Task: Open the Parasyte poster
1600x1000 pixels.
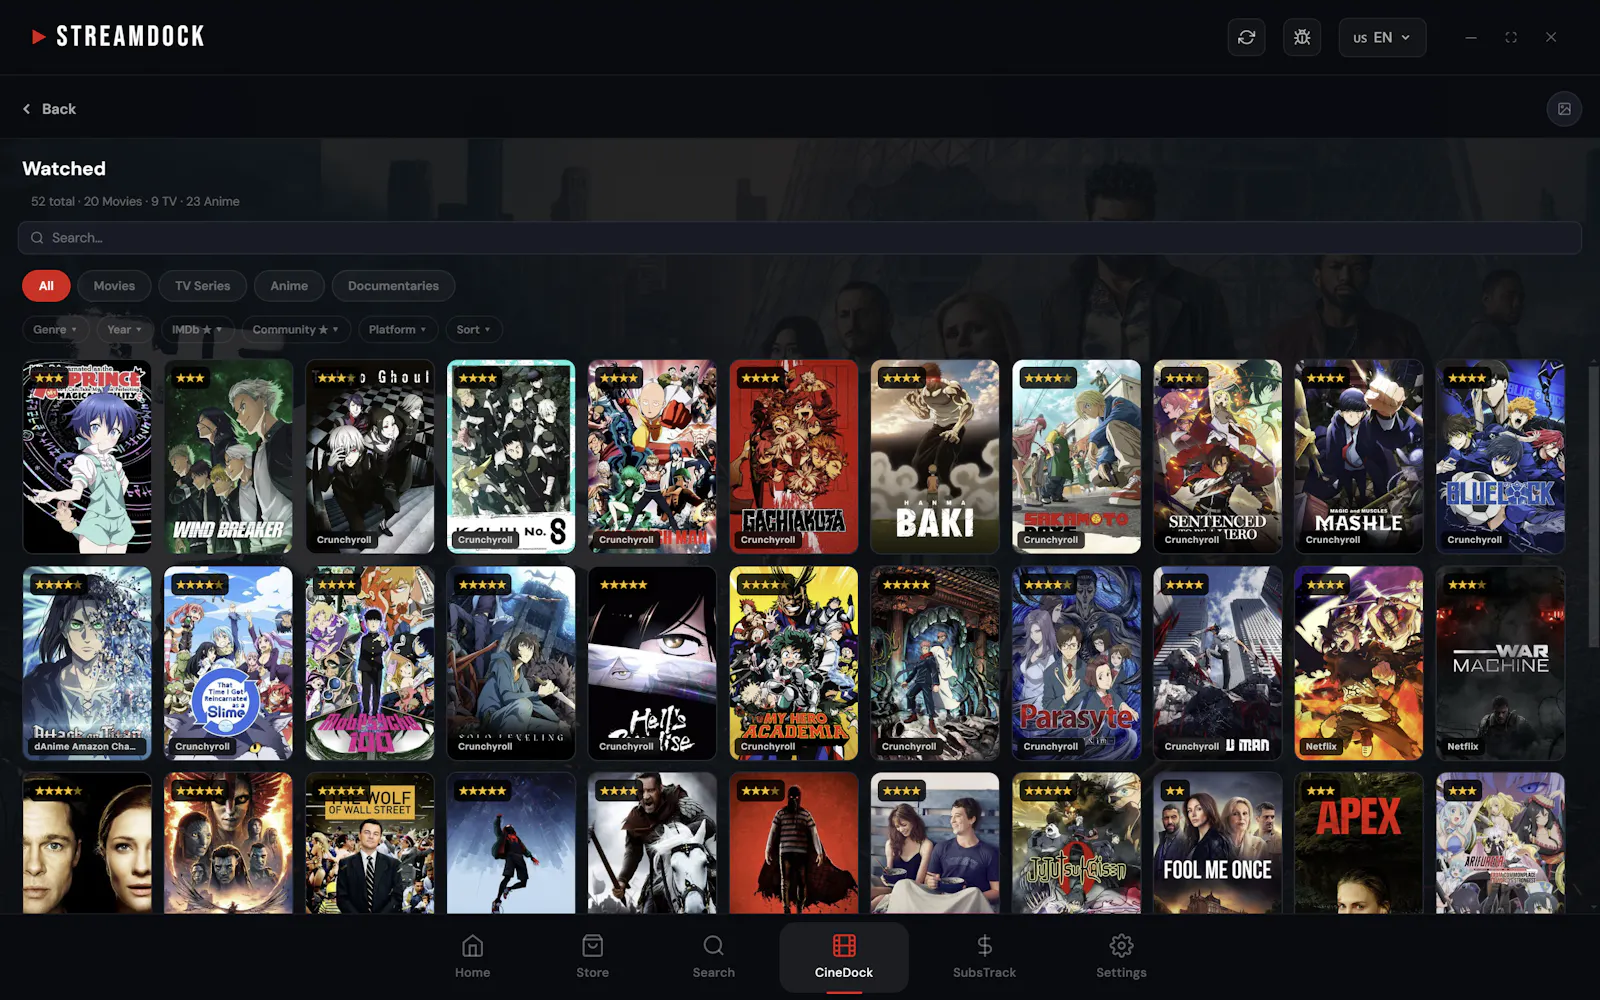Action: pyautogui.click(x=1076, y=663)
